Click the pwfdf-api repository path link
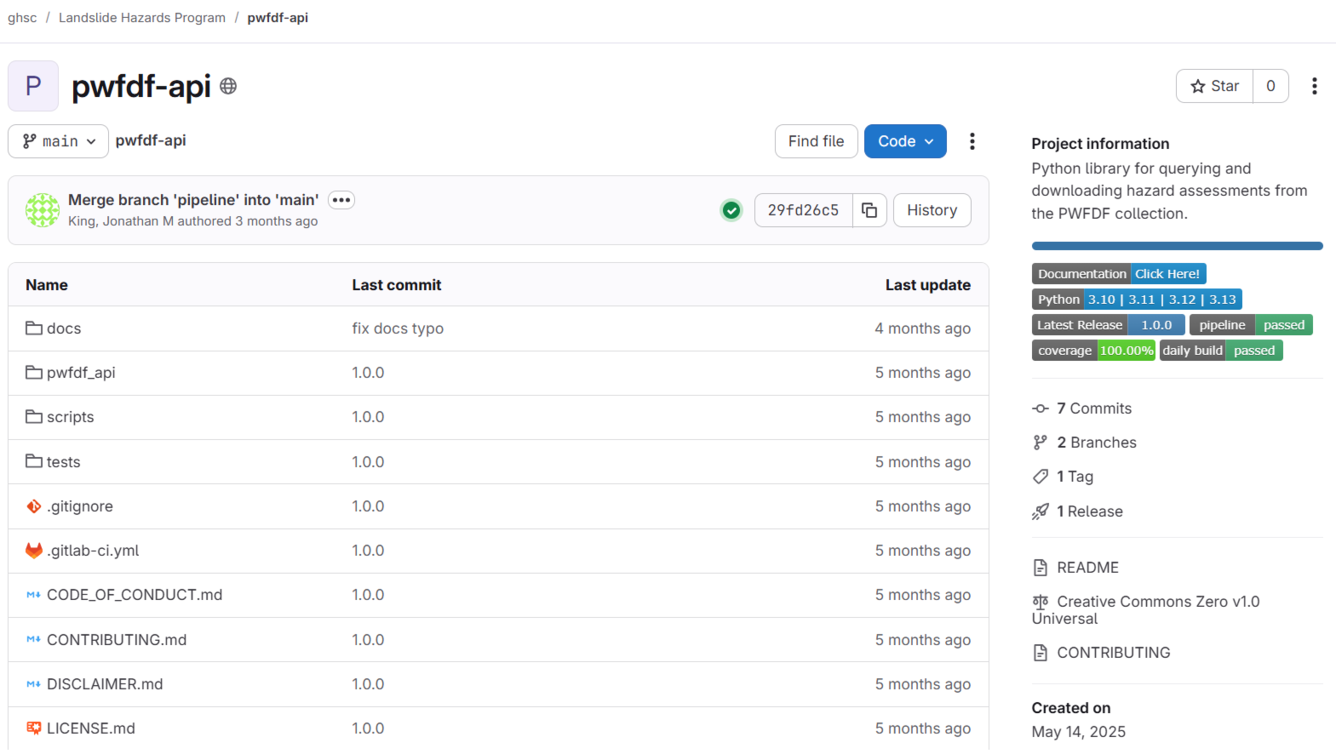This screenshot has width=1336, height=754. (151, 141)
